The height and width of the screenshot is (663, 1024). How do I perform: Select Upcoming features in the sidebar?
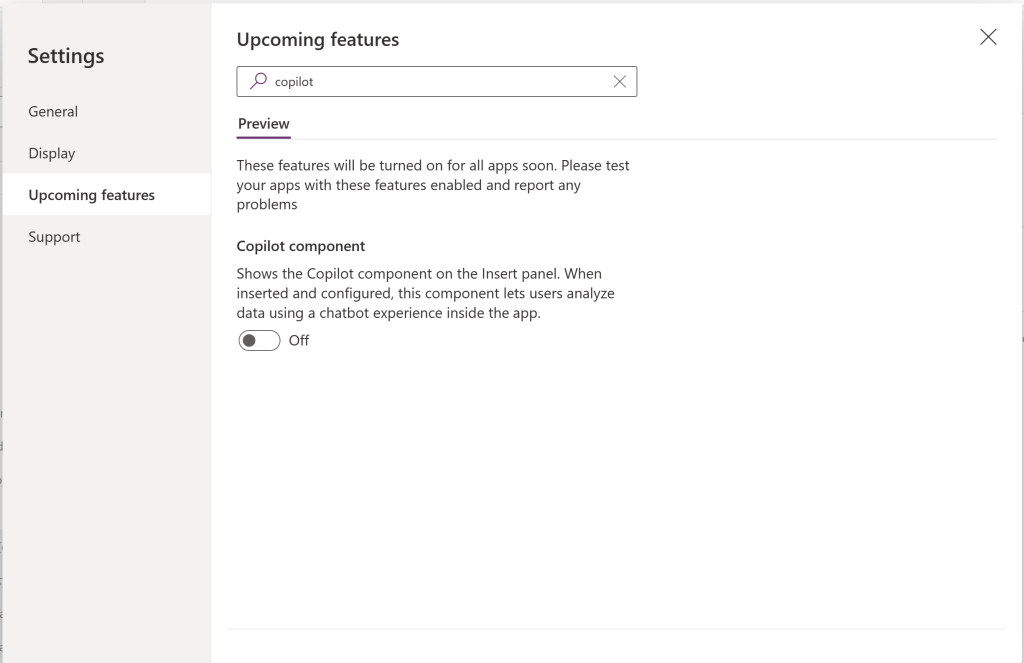click(92, 195)
